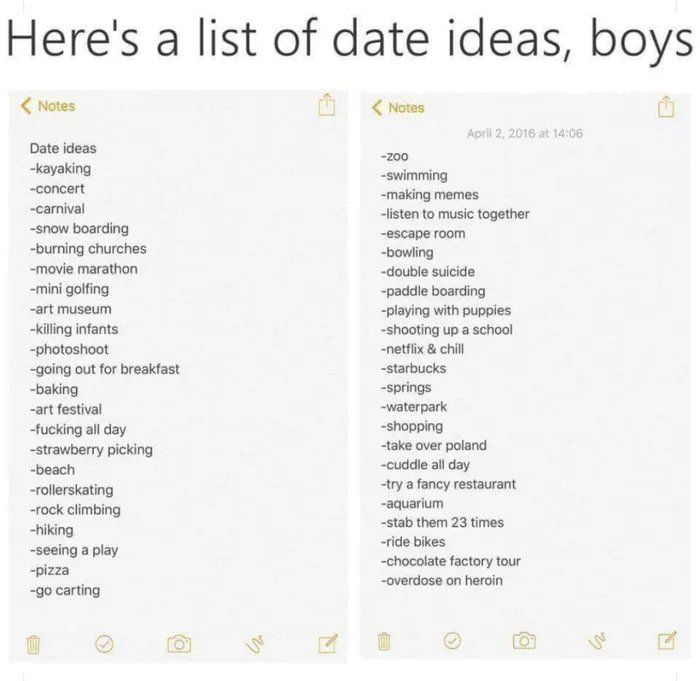Image resolution: width=700 pixels, height=681 pixels.
Task: Delete the left note with the trash icon
Action: pyautogui.click(x=31, y=644)
